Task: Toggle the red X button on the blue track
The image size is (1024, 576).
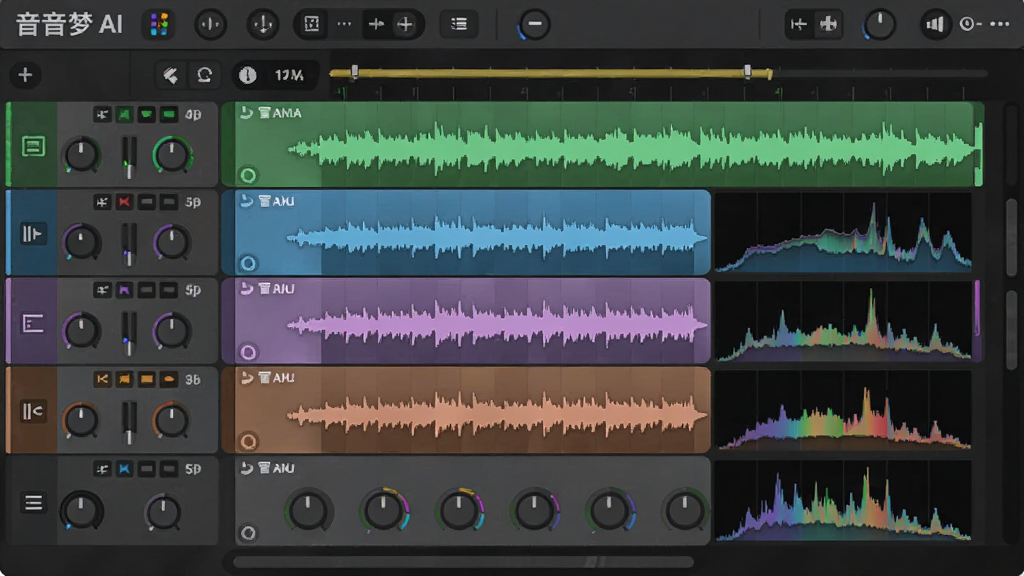Action: click(124, 202)
